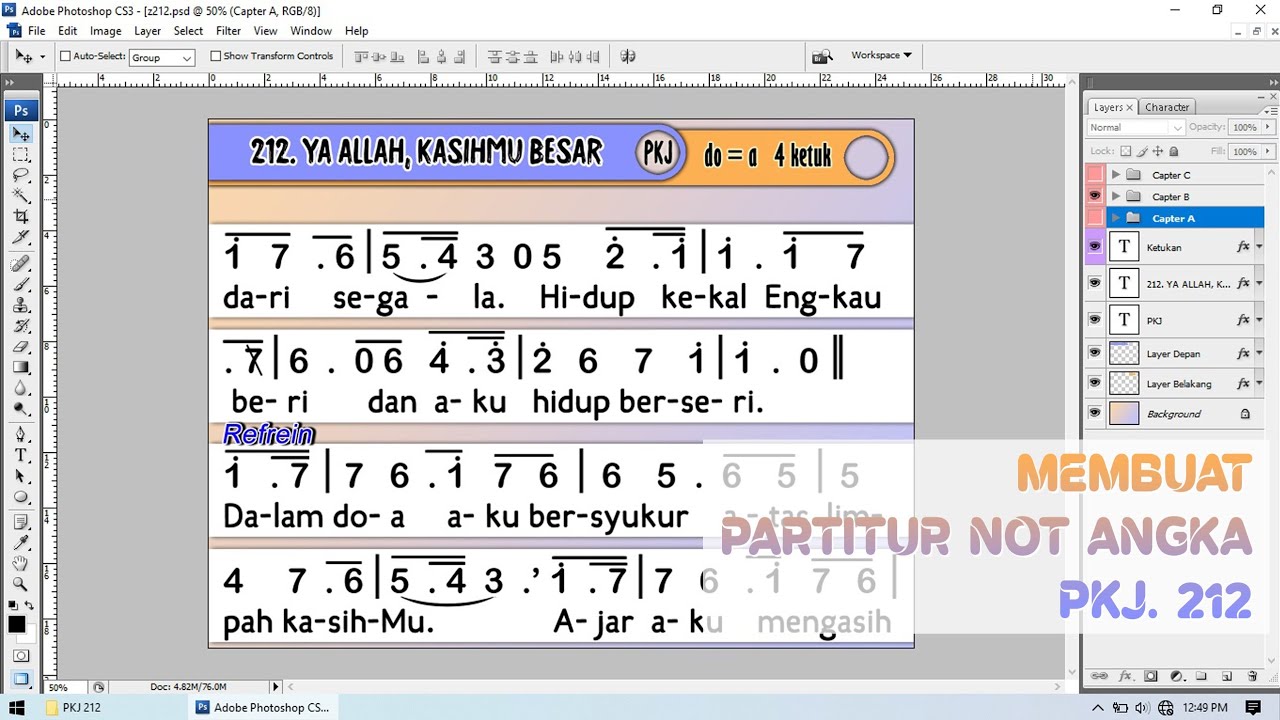Screen dimensions: 1280x720
Task: Select the Horizontal Type tool
Action: pos(21,456)
